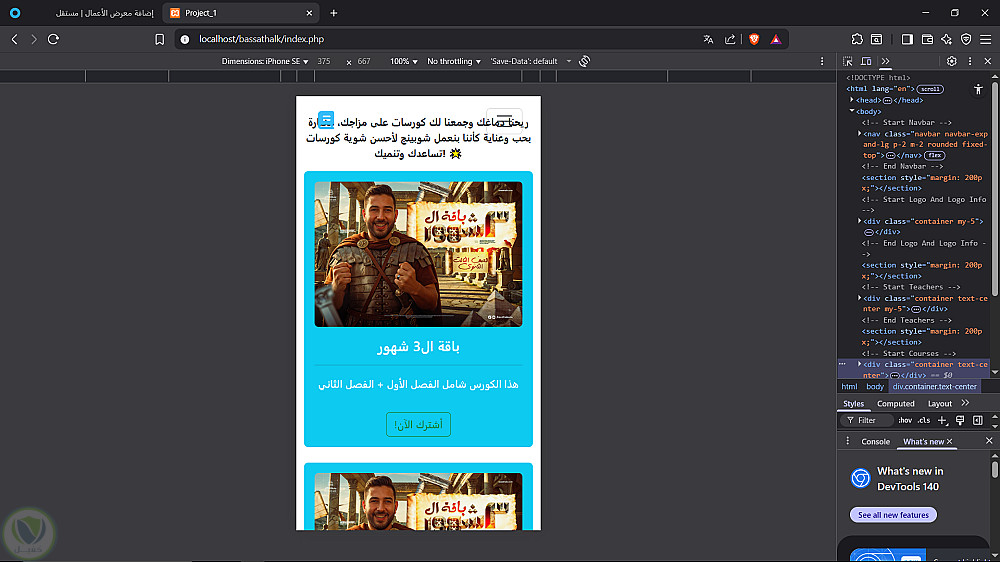Go back with the browser back arrow
1000x562 pixels.
coord(15,39)
